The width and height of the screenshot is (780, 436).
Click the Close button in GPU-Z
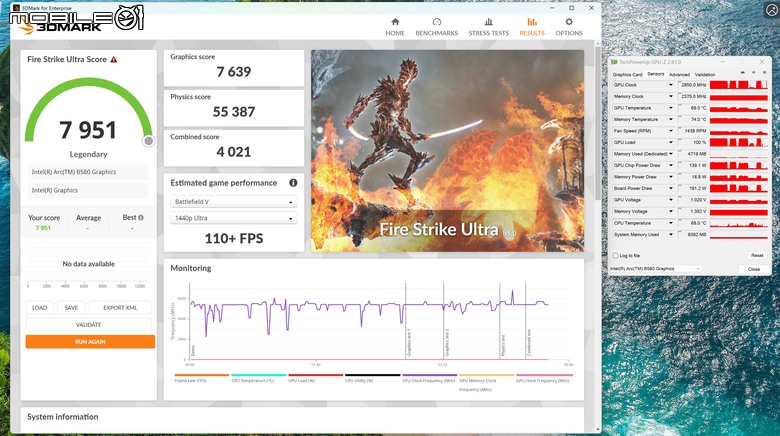754,269
